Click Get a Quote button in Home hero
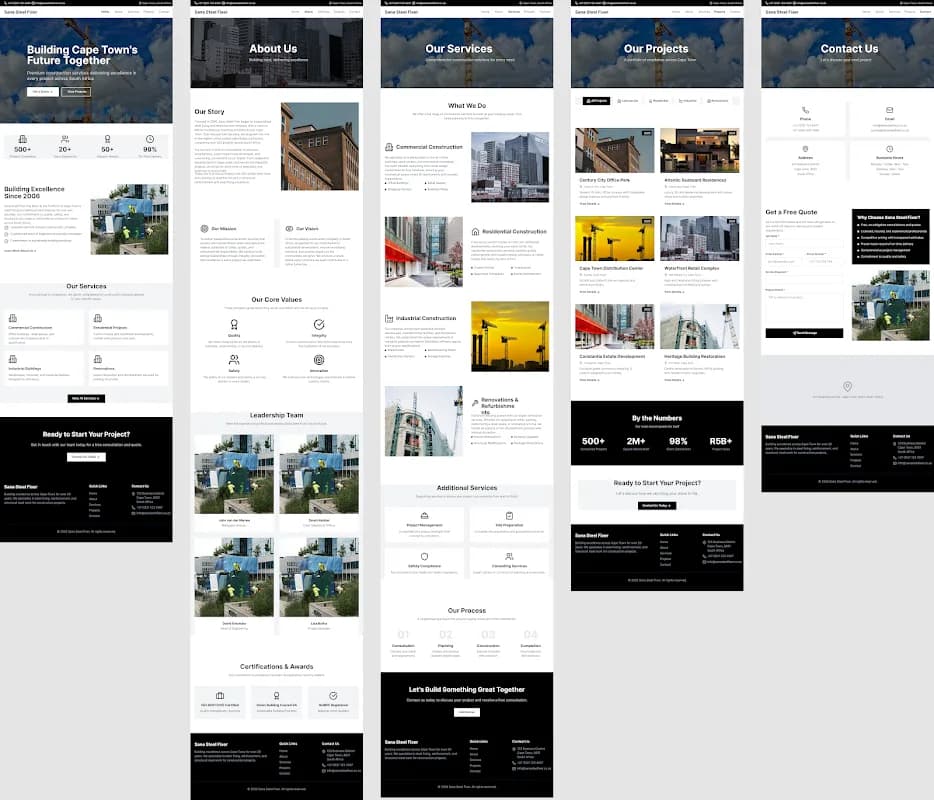The height and width of the screenshot is (800, 934). pyautogui.click(x=43, y=92)
